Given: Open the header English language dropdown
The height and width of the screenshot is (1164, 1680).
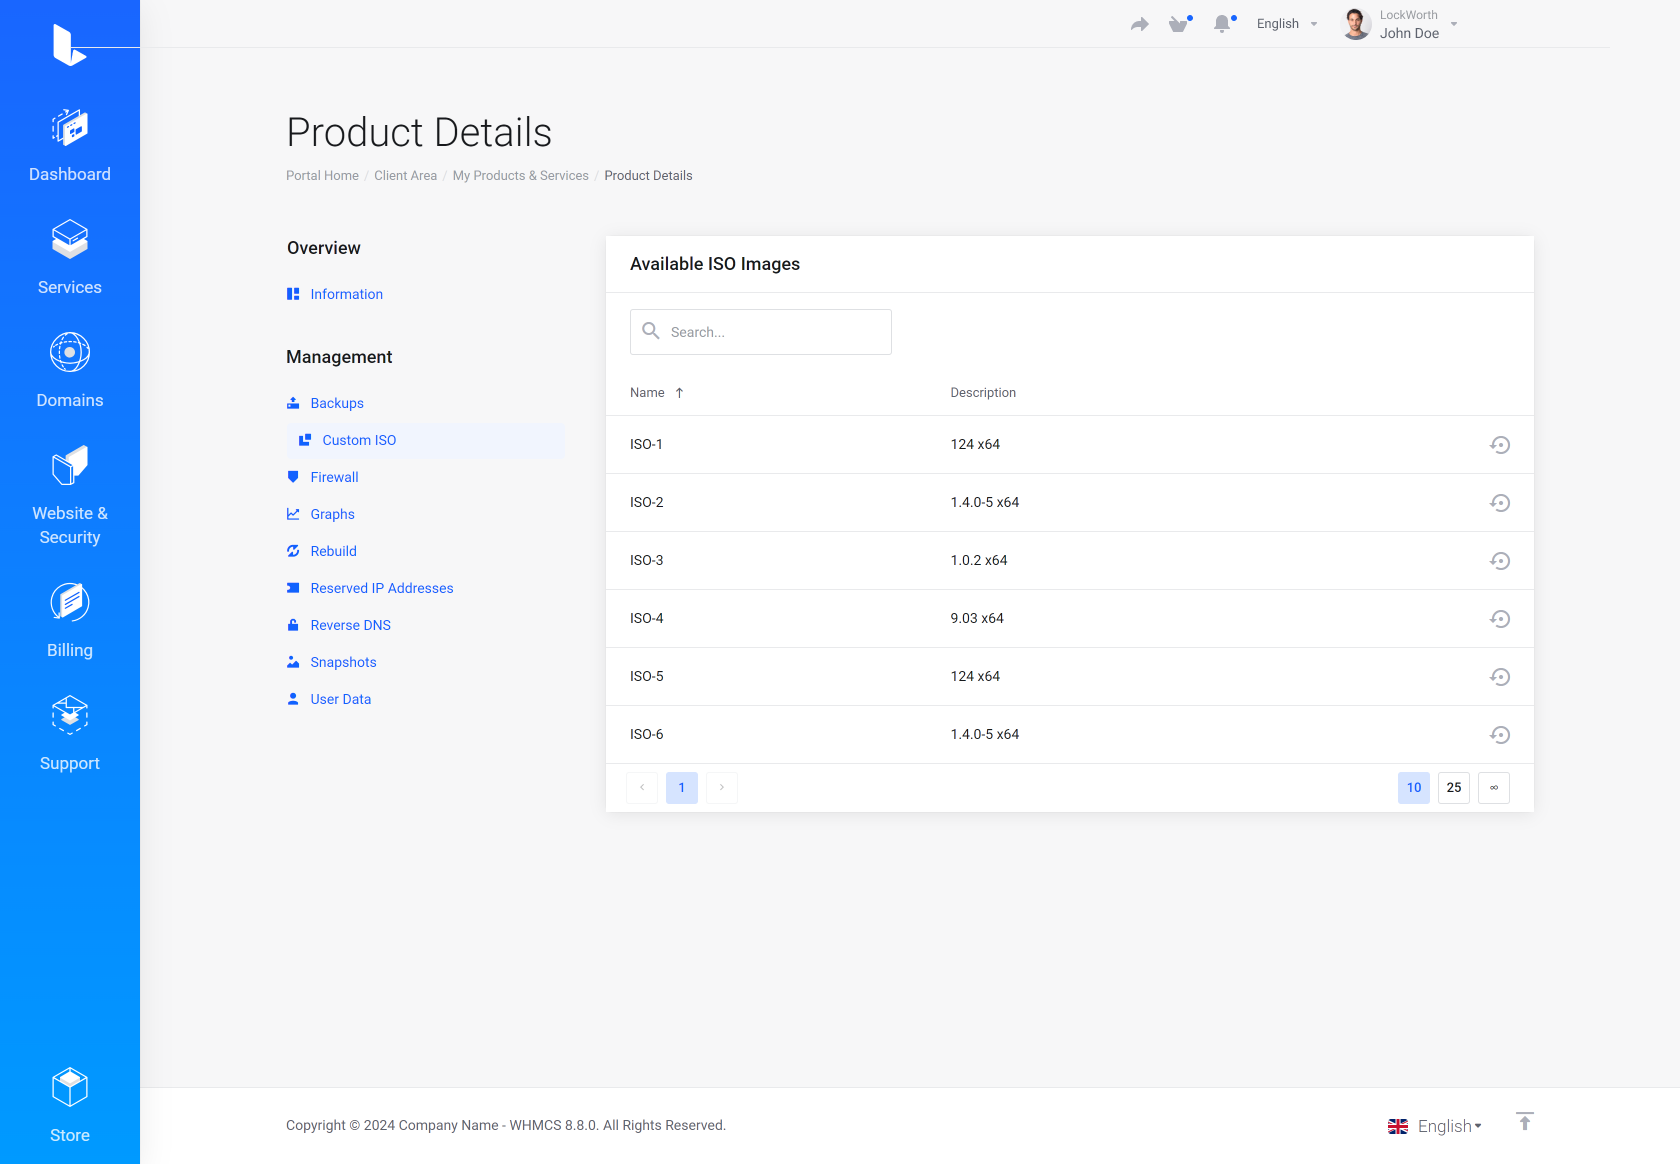Looking at the screenshot, I should point(1287,24).
